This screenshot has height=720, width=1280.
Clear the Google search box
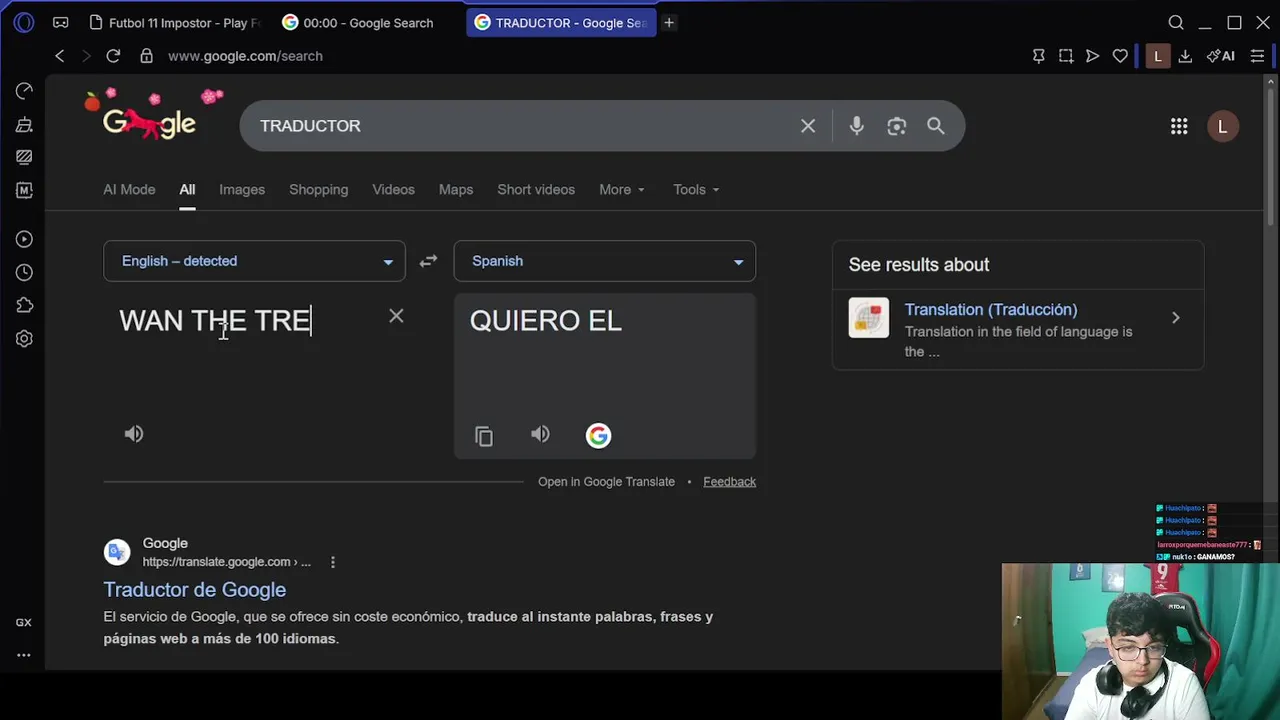pyautogui.click(x=808, y=126)
